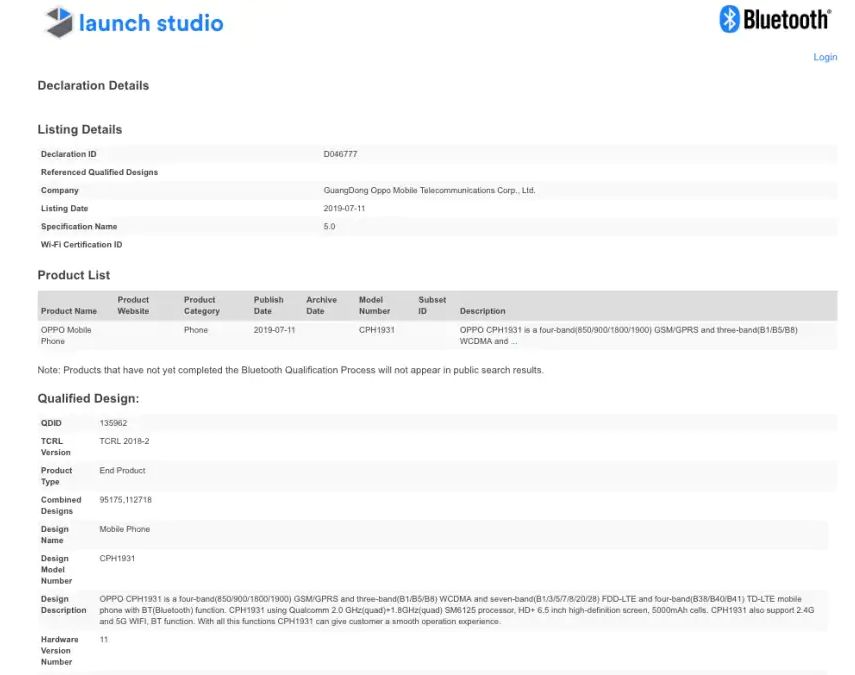
Task: Click the Wi-Fi Certification ID label
Action: tap(81, 244)
